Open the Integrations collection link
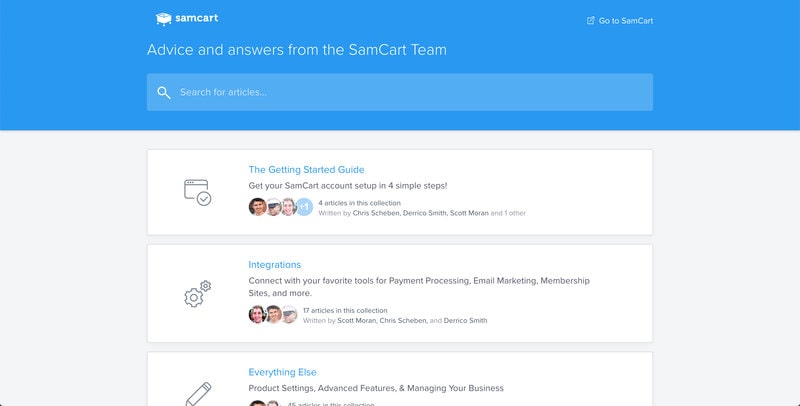The height and width of the screenshot is (406, 800). tap(274, 265)
